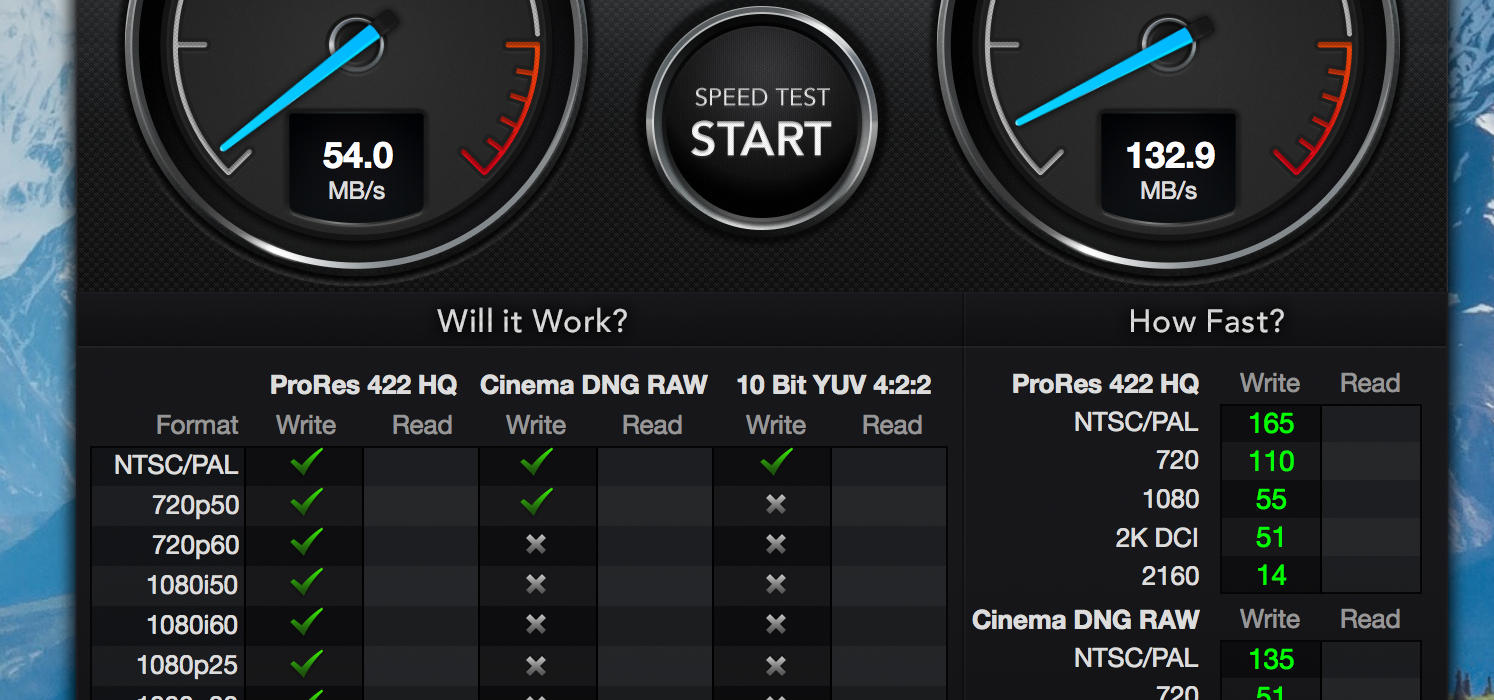Click ProRes 422 HQ read cell for 720p50

pyautogui.click(x=421, y=505)
